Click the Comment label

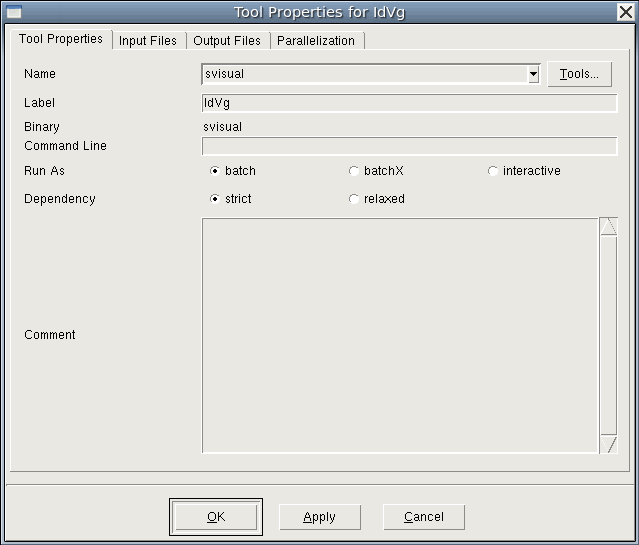[50, 335]
